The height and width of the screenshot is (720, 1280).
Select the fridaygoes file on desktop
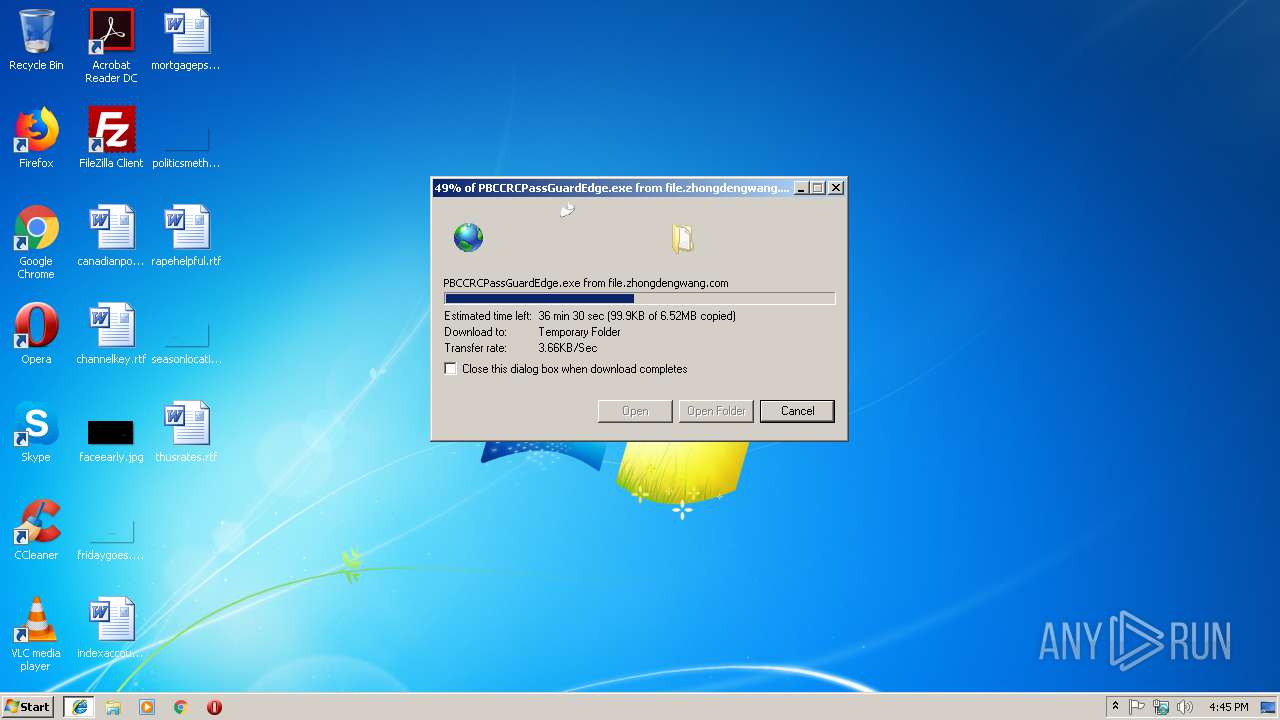coord(111,538)
